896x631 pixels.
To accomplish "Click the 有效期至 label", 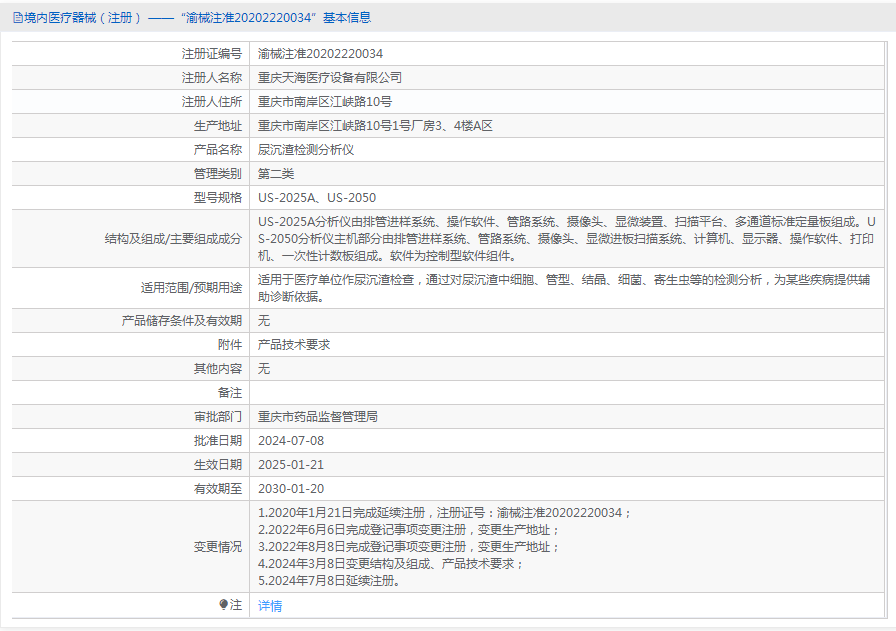I will 218,489.
